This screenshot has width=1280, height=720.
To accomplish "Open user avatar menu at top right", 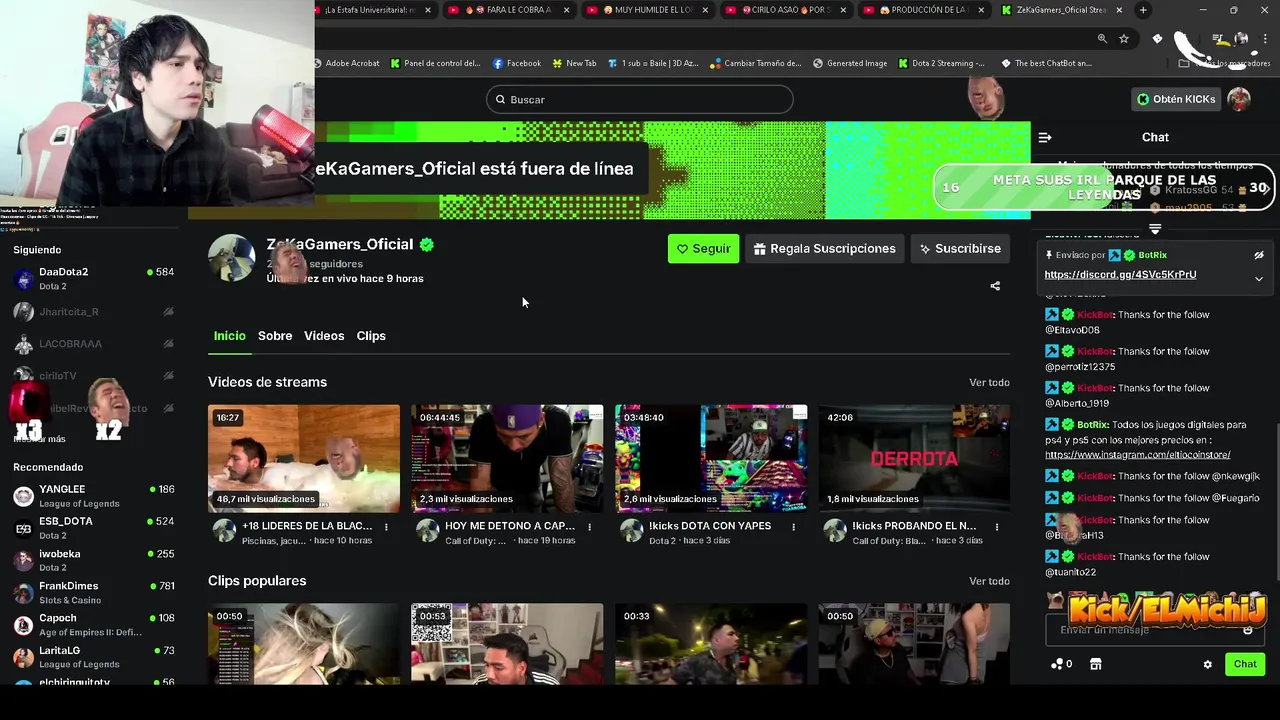I will pos(1239,99).
